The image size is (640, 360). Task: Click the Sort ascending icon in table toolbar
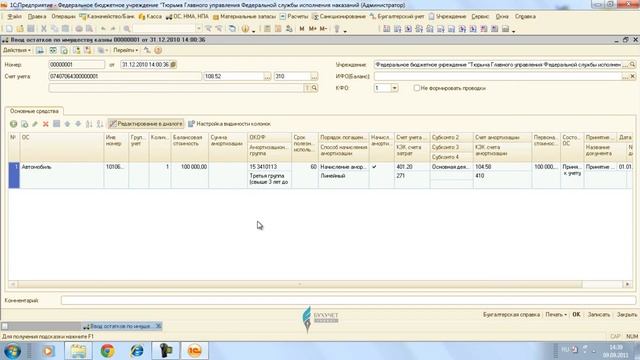tap(89, 124)
